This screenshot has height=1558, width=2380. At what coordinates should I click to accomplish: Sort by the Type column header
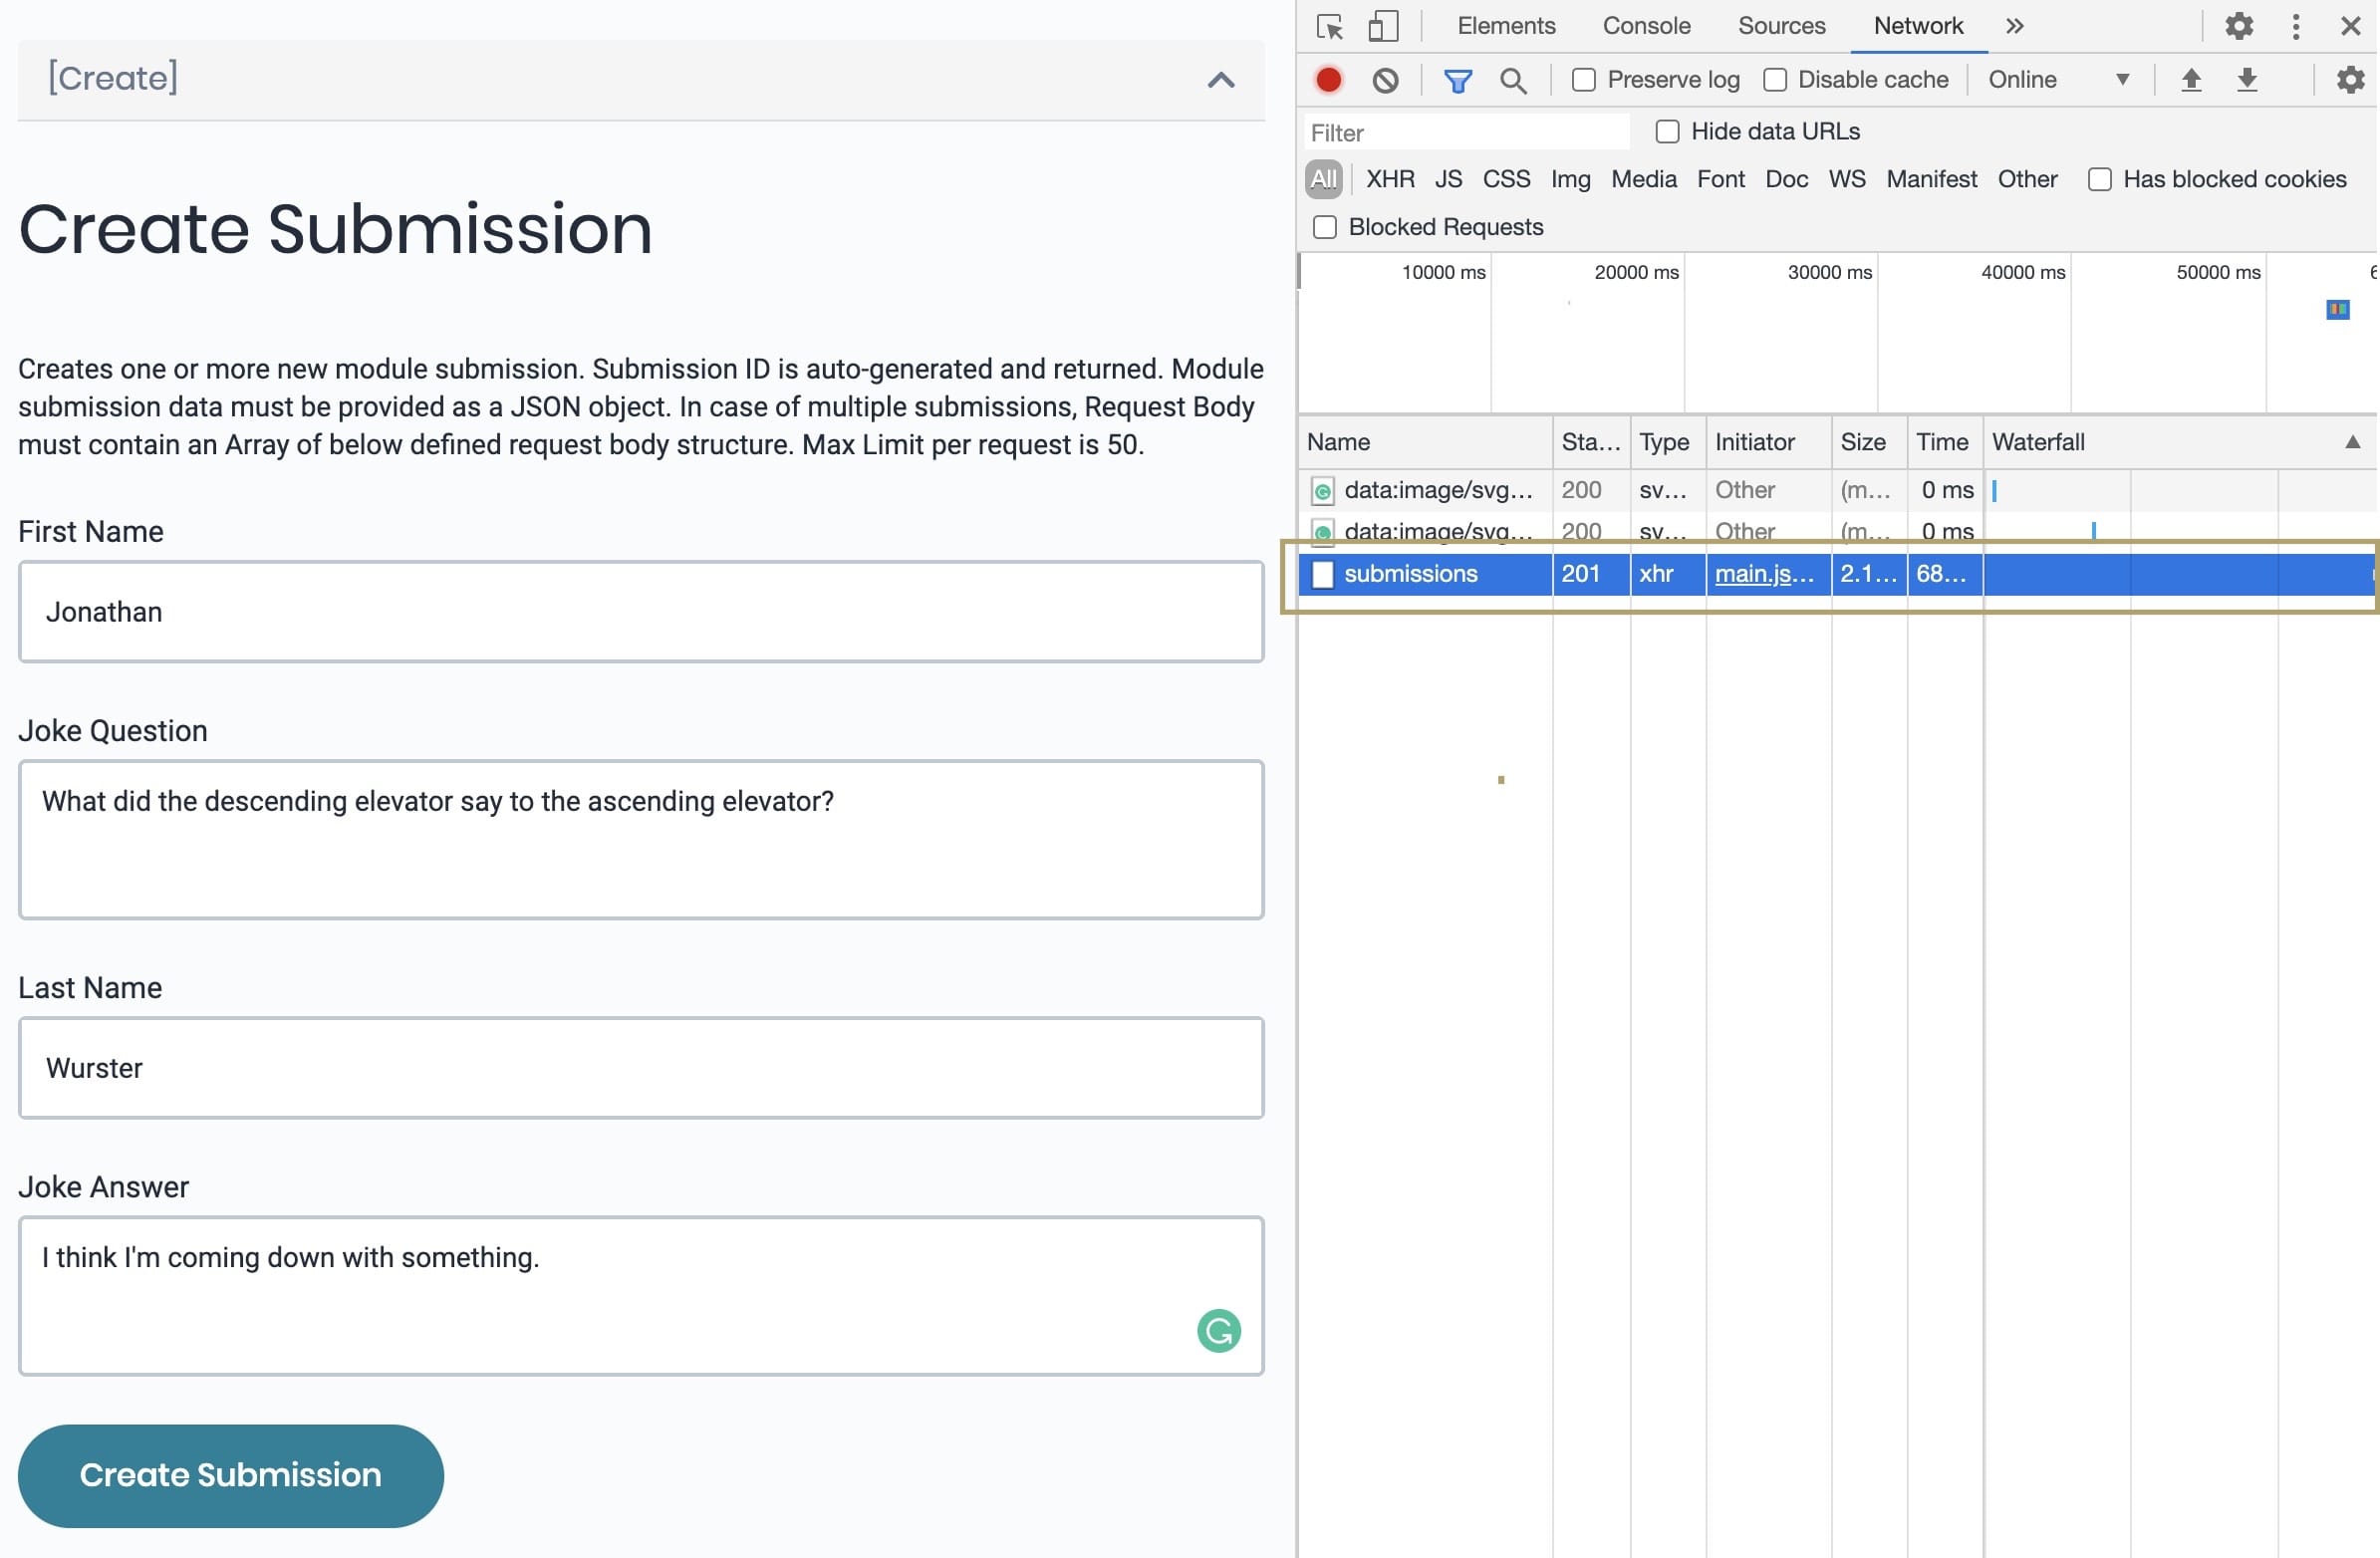click(1667, 442)
